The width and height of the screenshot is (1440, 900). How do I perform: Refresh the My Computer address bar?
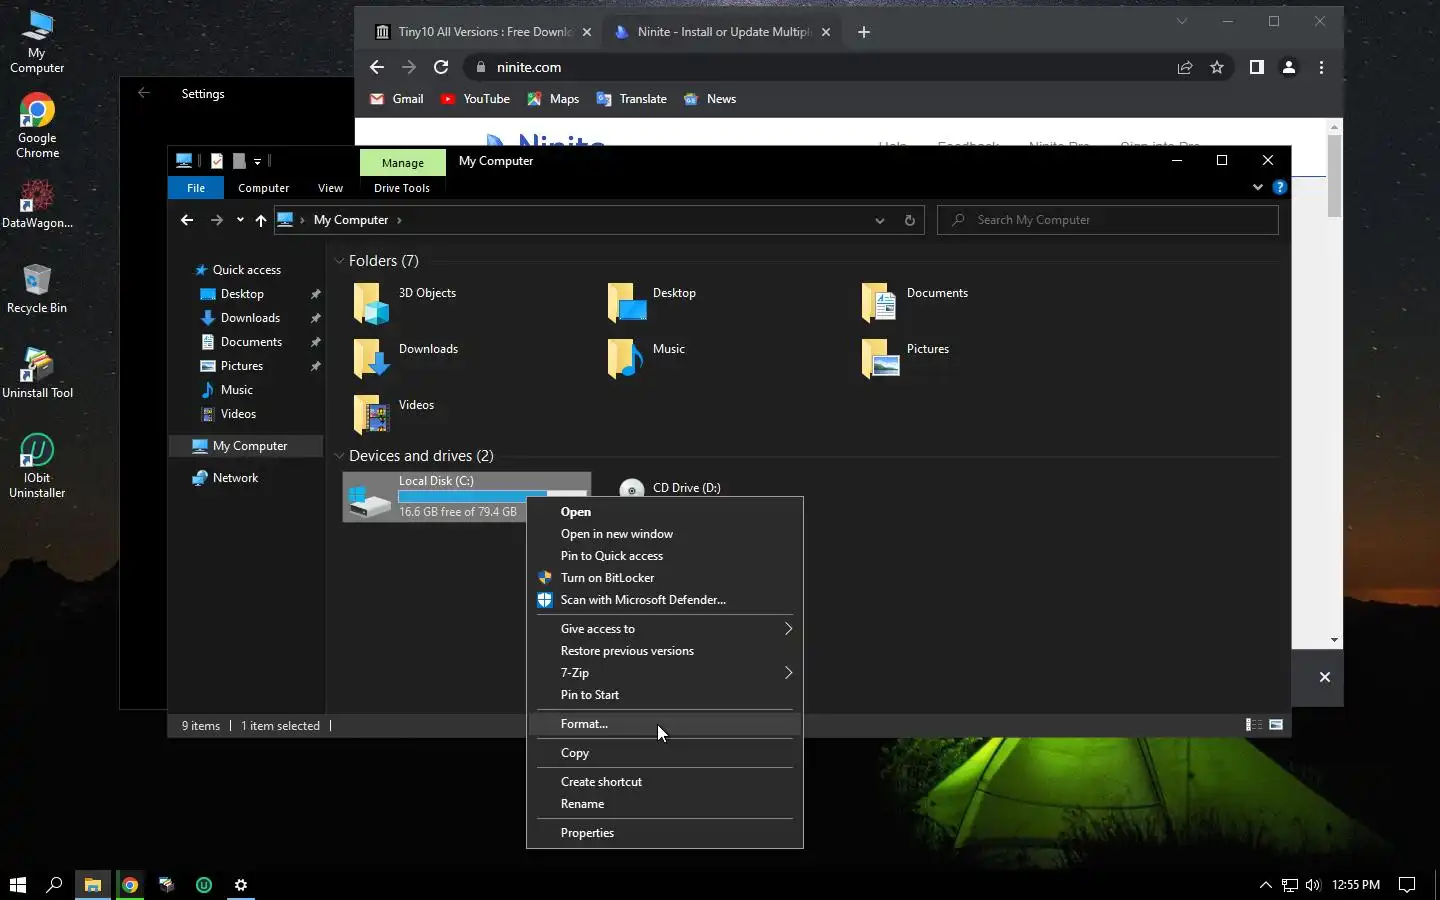[x=910, y=220]
